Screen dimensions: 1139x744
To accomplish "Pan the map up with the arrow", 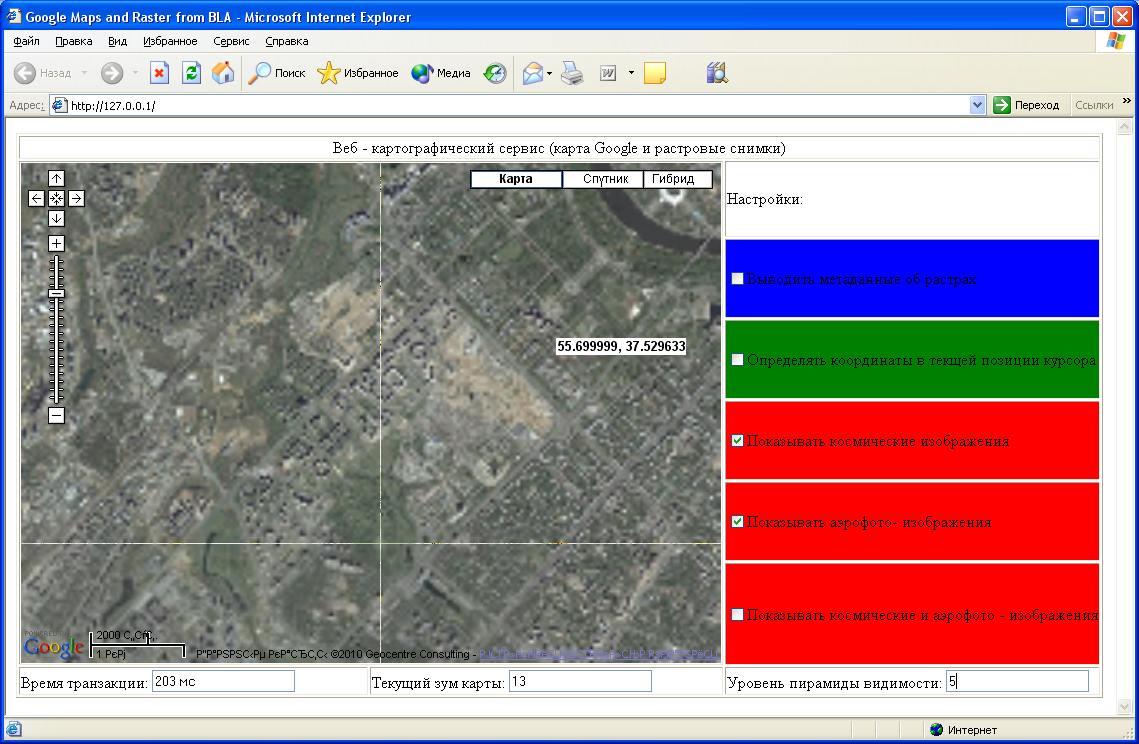I will tap(56, 179).
